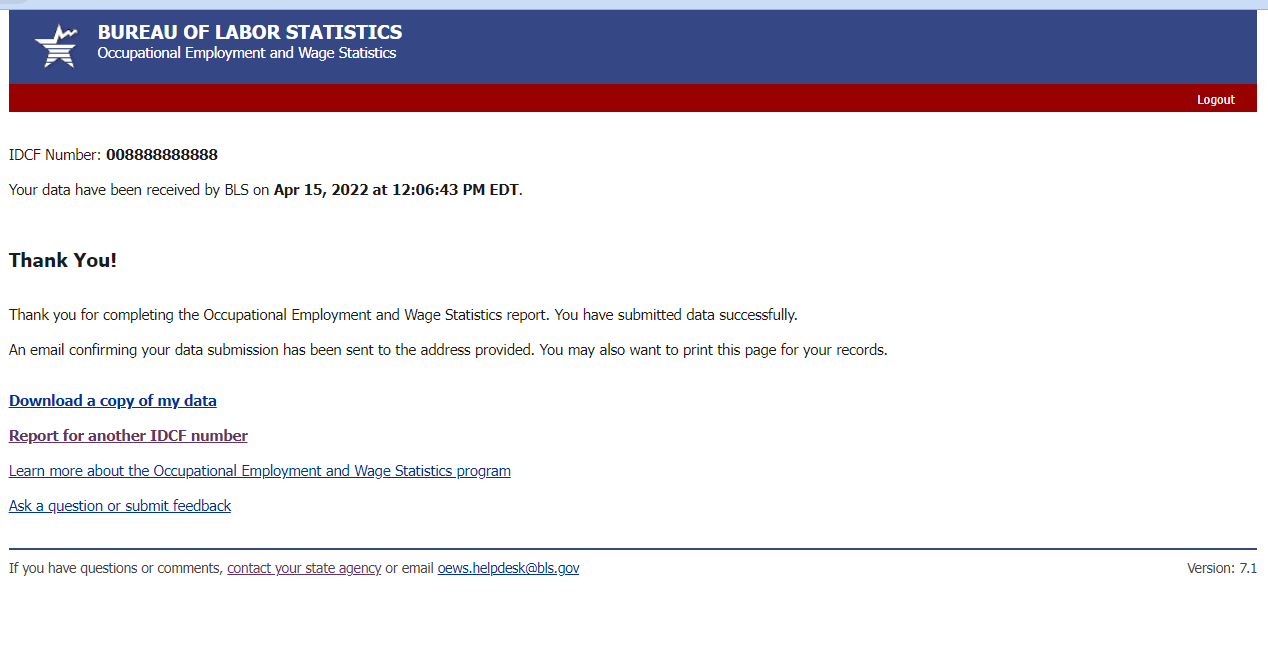Download a copy of my data
Image resolution: width=1268 pixels, height=646 pixels.
click(x=113, y=401)
